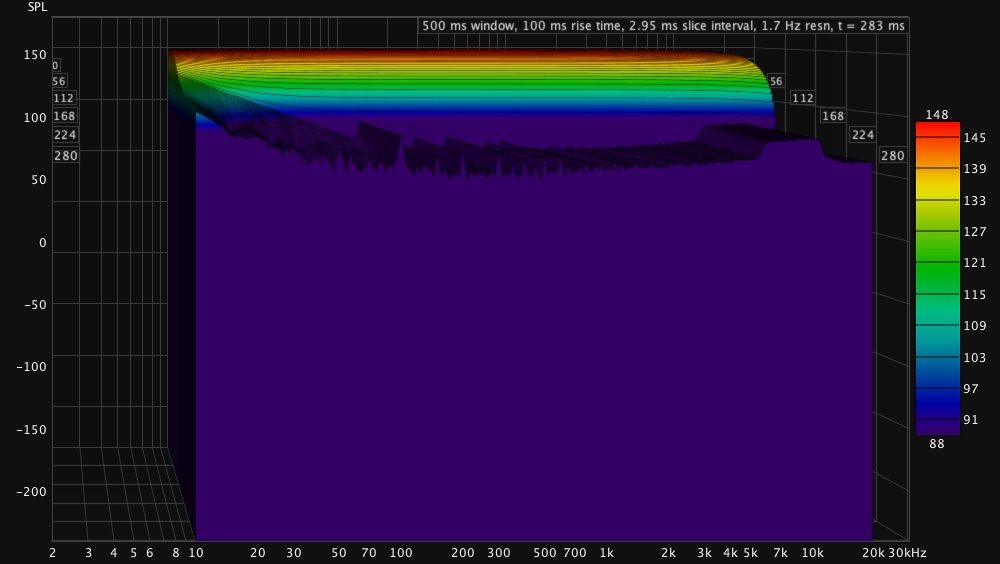The height and width of the screenshot is (564, 1000).
Task: Click the 700 Hz label on frequency axis
Action: pyautogui.click(x=575, y=553)
